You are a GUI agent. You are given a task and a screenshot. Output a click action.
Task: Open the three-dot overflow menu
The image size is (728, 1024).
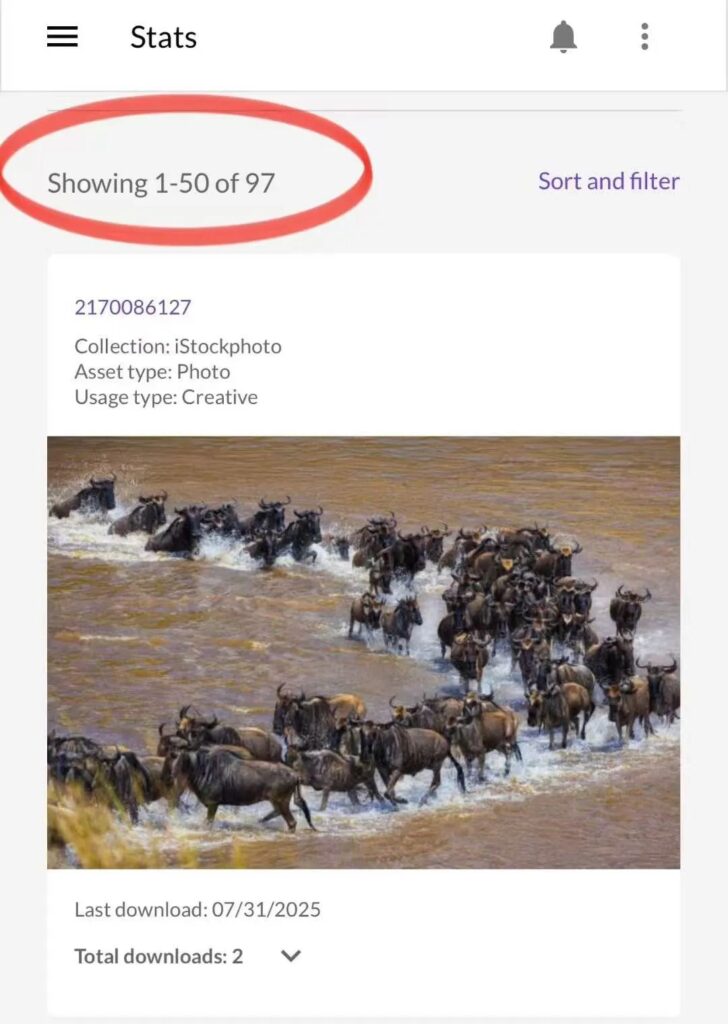644,37
